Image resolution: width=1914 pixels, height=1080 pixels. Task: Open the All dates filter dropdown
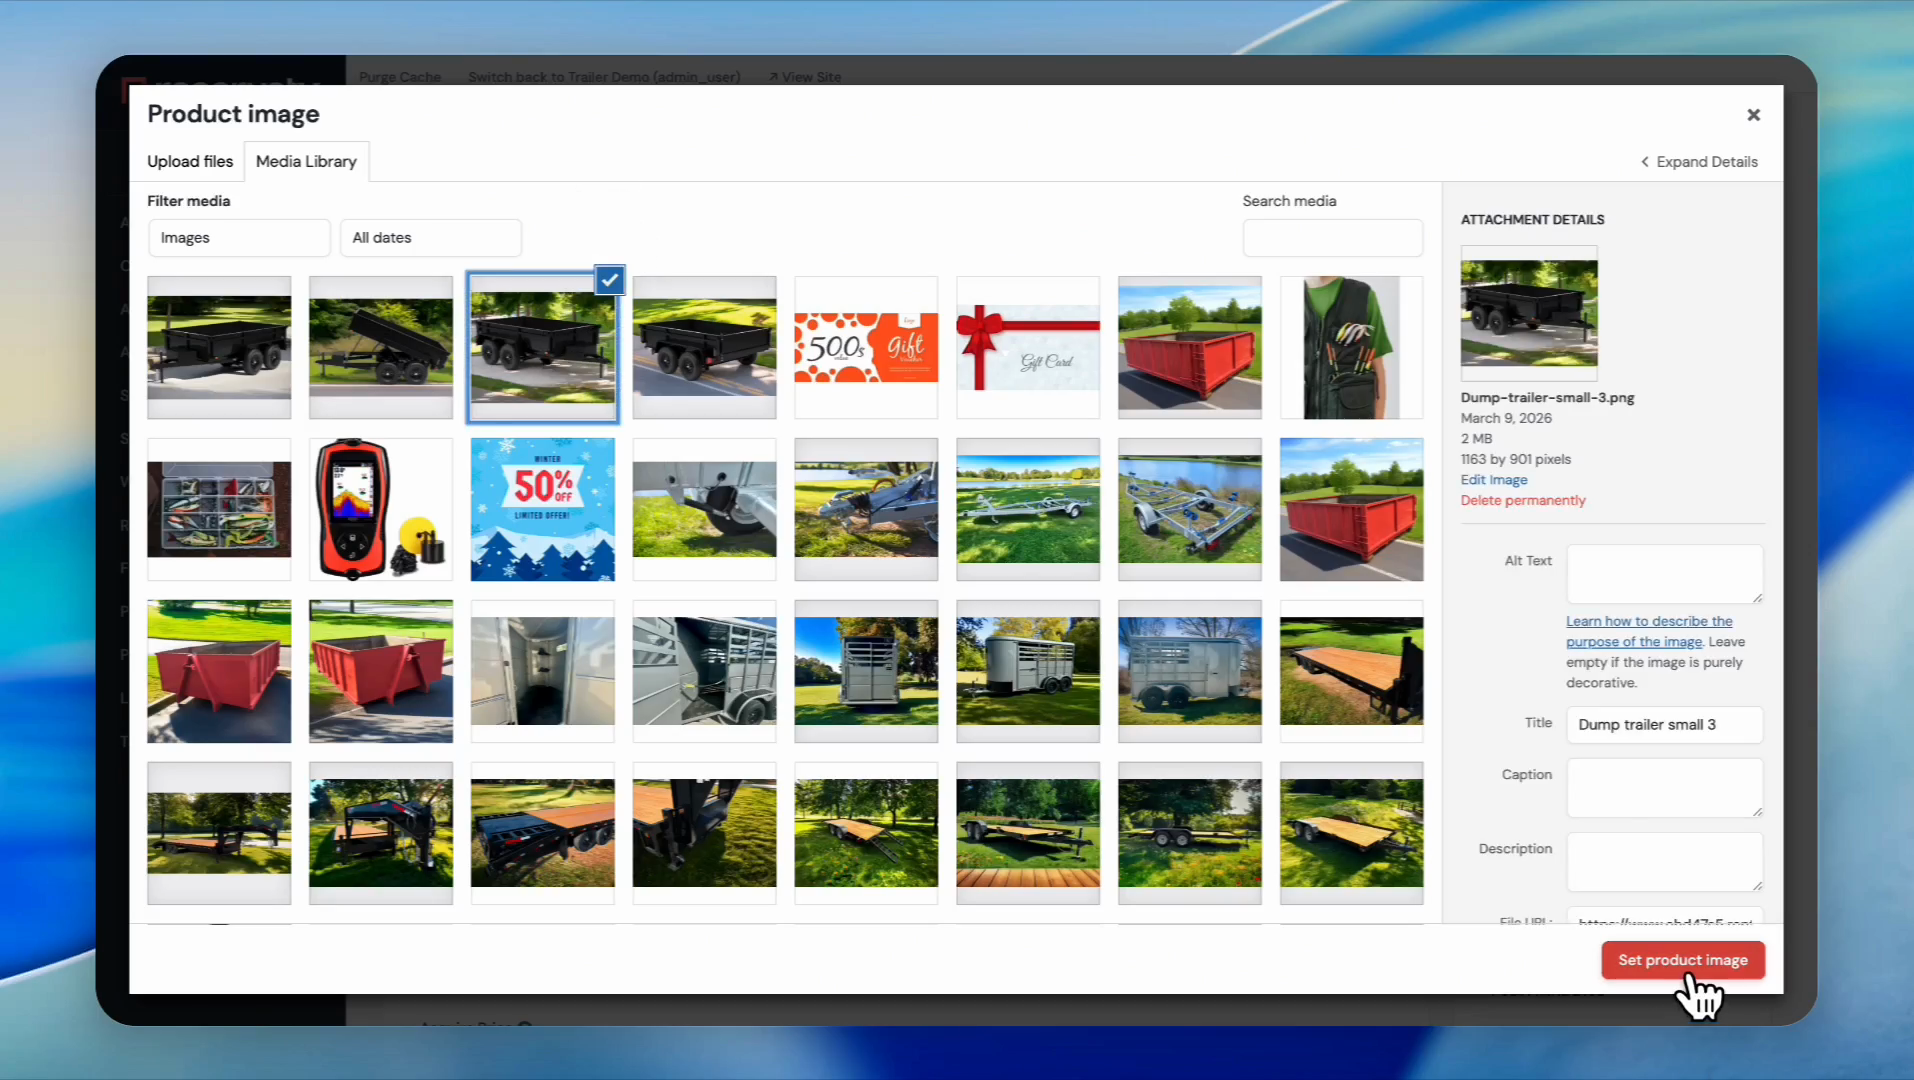431,238
